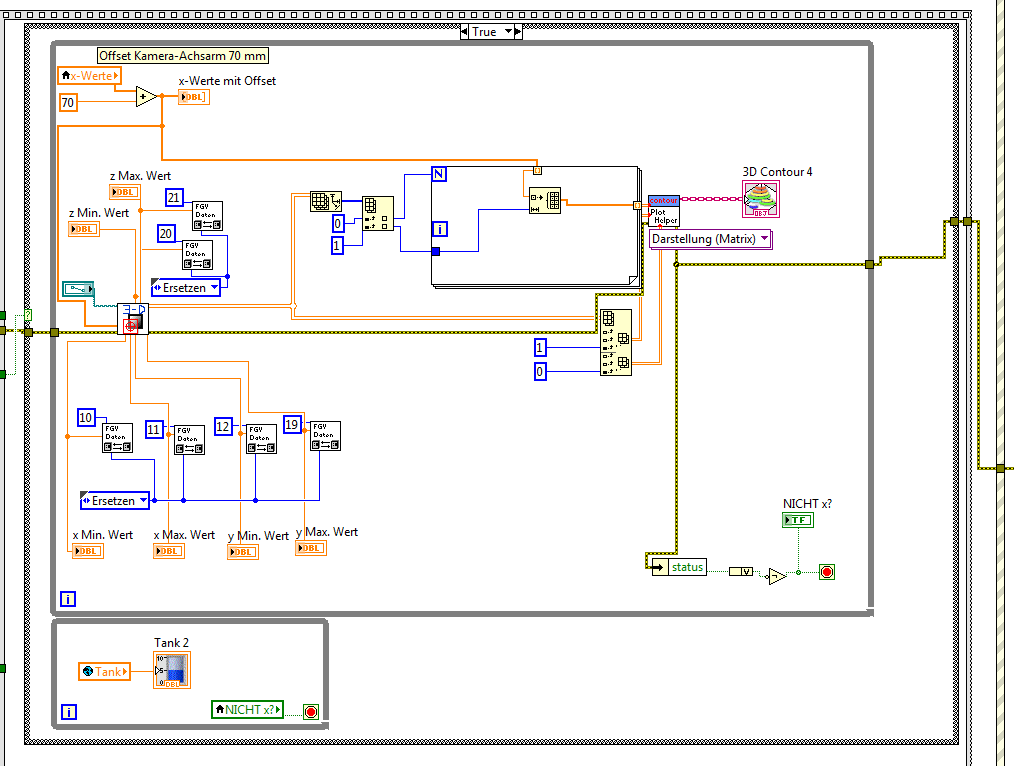Click the True case selector label
Viewport: 1014px width, 766px height.
point(484,32)
